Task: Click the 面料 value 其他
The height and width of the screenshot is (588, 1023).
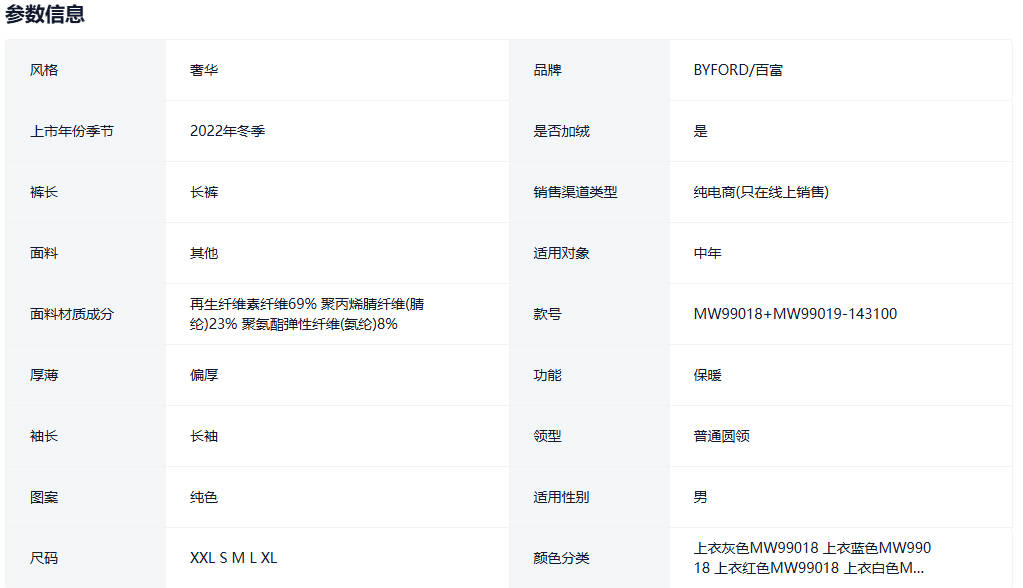Action: click(204, 253)
